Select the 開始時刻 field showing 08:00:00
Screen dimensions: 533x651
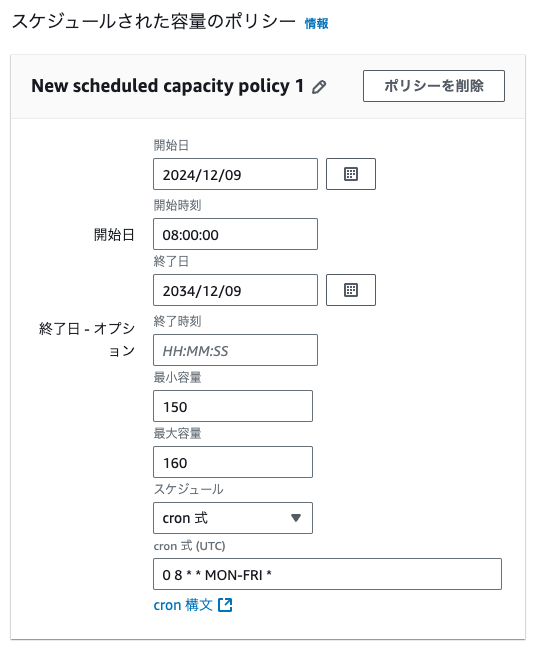click(235, 234)
